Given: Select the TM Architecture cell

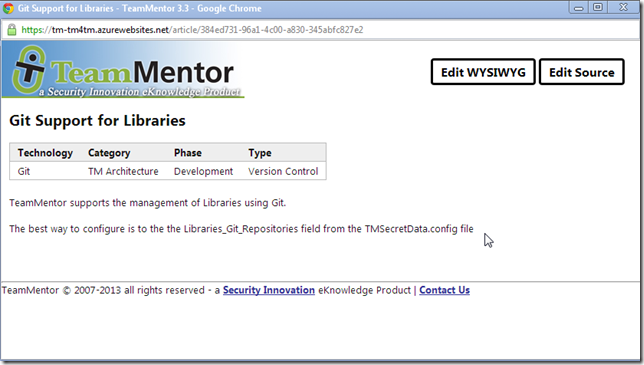Looking at the screenshot, I should point(123,171).
